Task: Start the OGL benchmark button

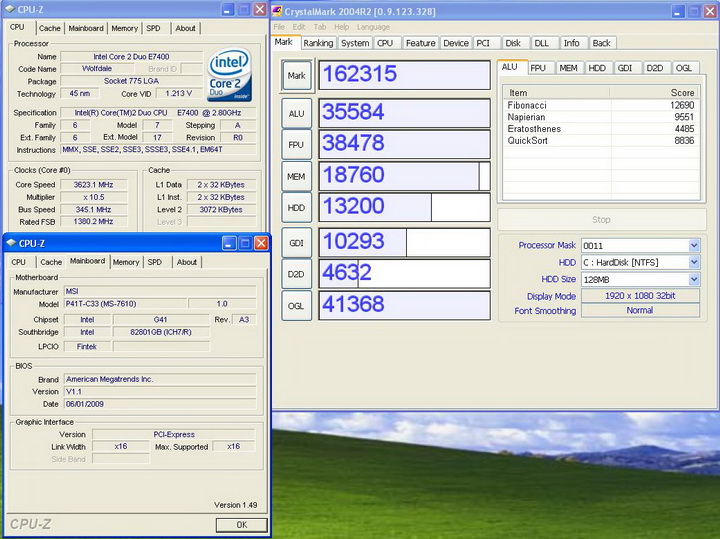Action: 296,306
